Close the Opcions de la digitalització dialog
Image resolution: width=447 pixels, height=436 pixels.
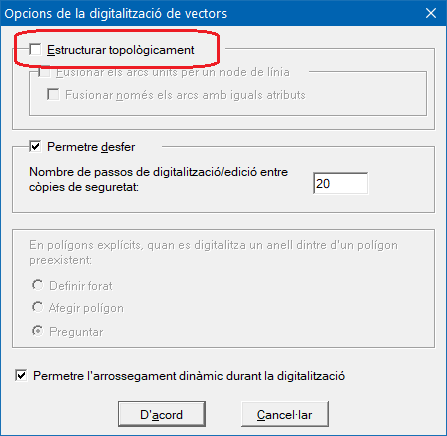(431, 13)
